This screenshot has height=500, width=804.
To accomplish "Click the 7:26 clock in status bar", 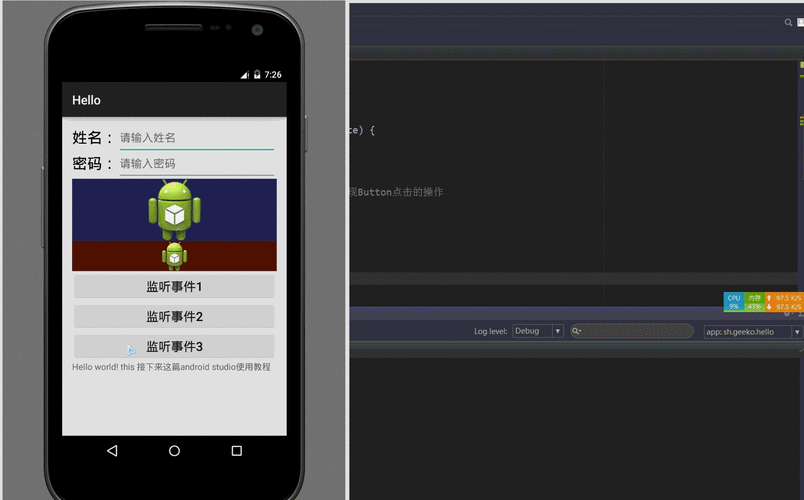I will click(273, 75).
